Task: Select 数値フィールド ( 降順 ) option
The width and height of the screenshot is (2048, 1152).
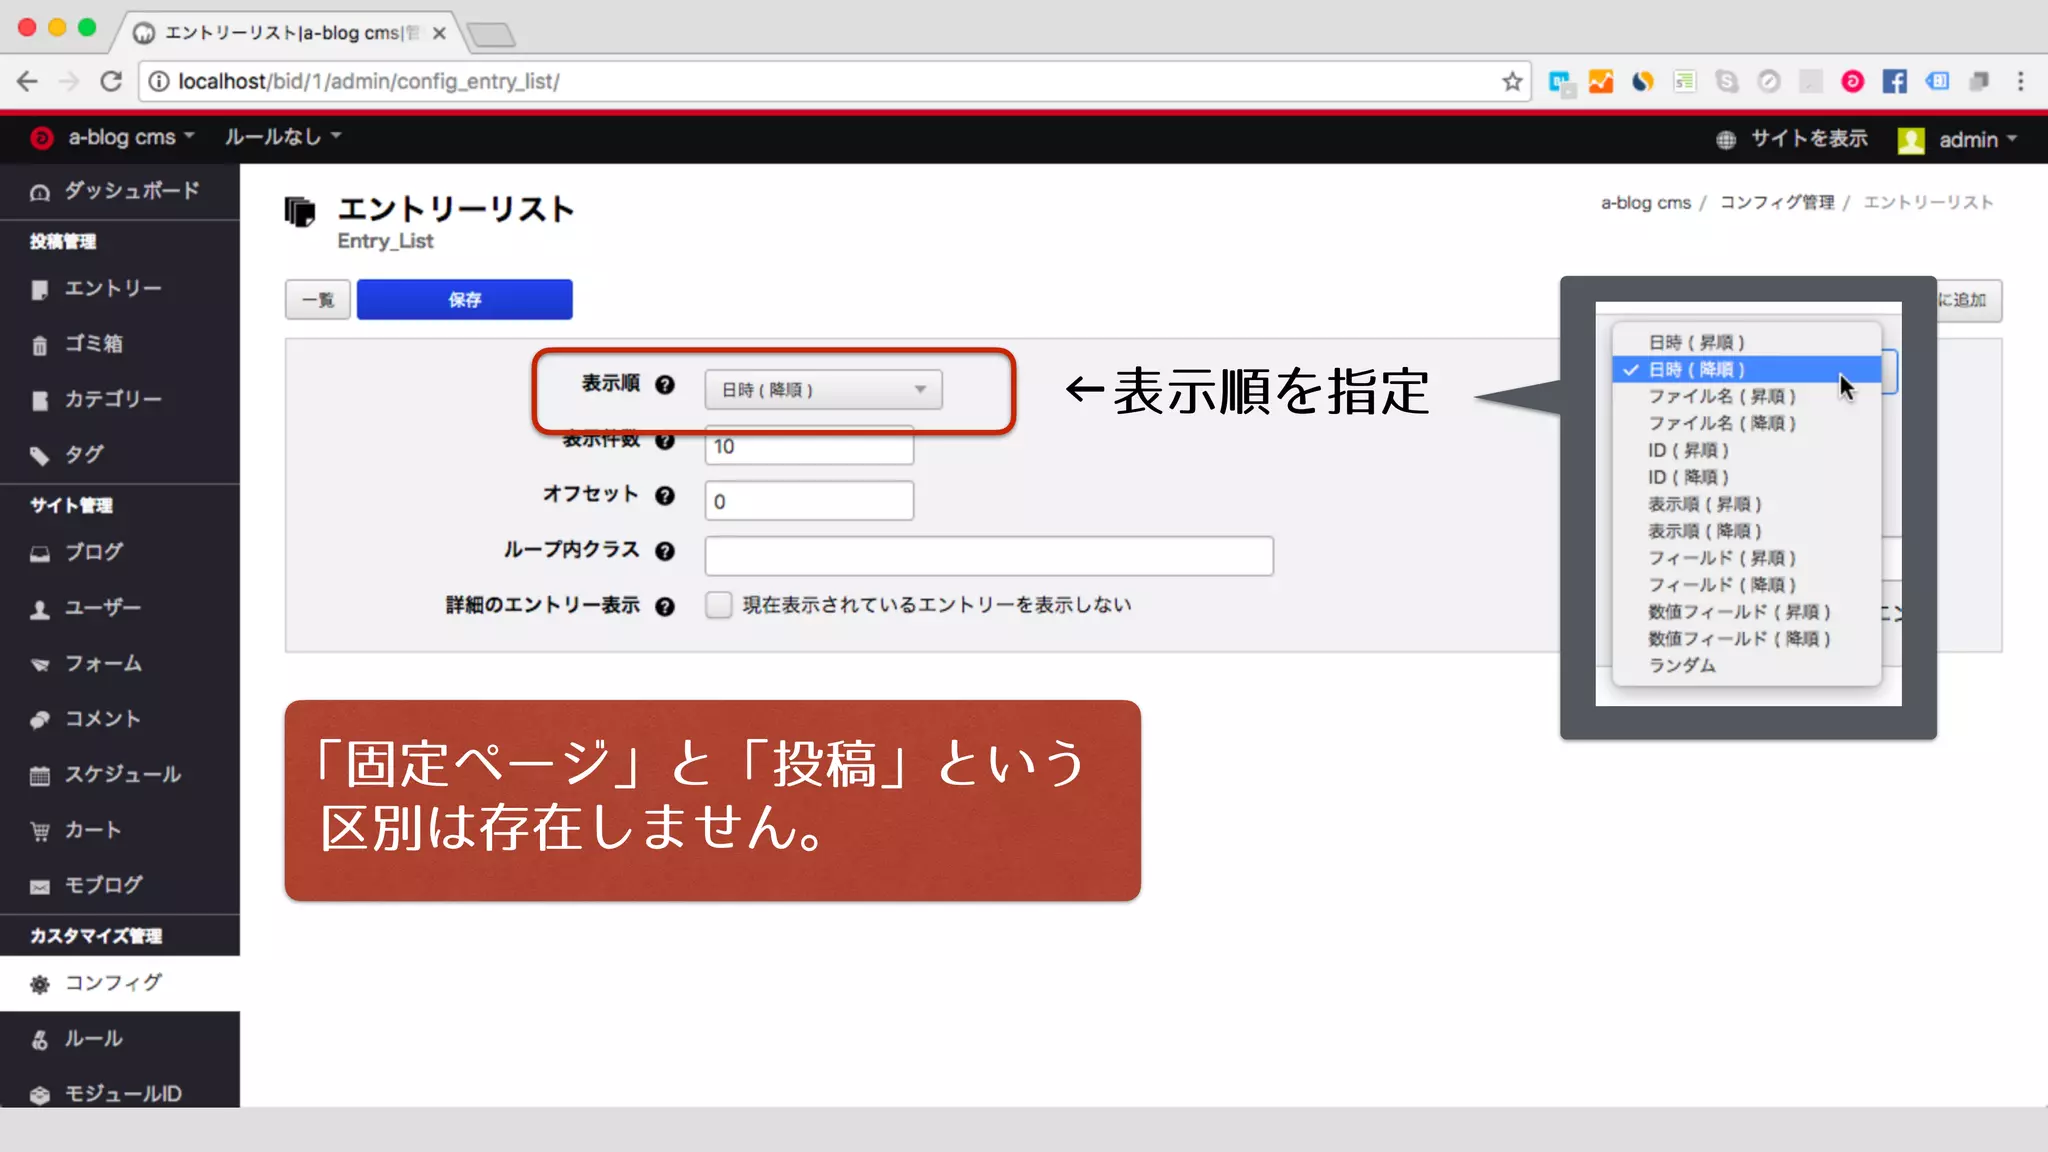Action: [1746, 639]
